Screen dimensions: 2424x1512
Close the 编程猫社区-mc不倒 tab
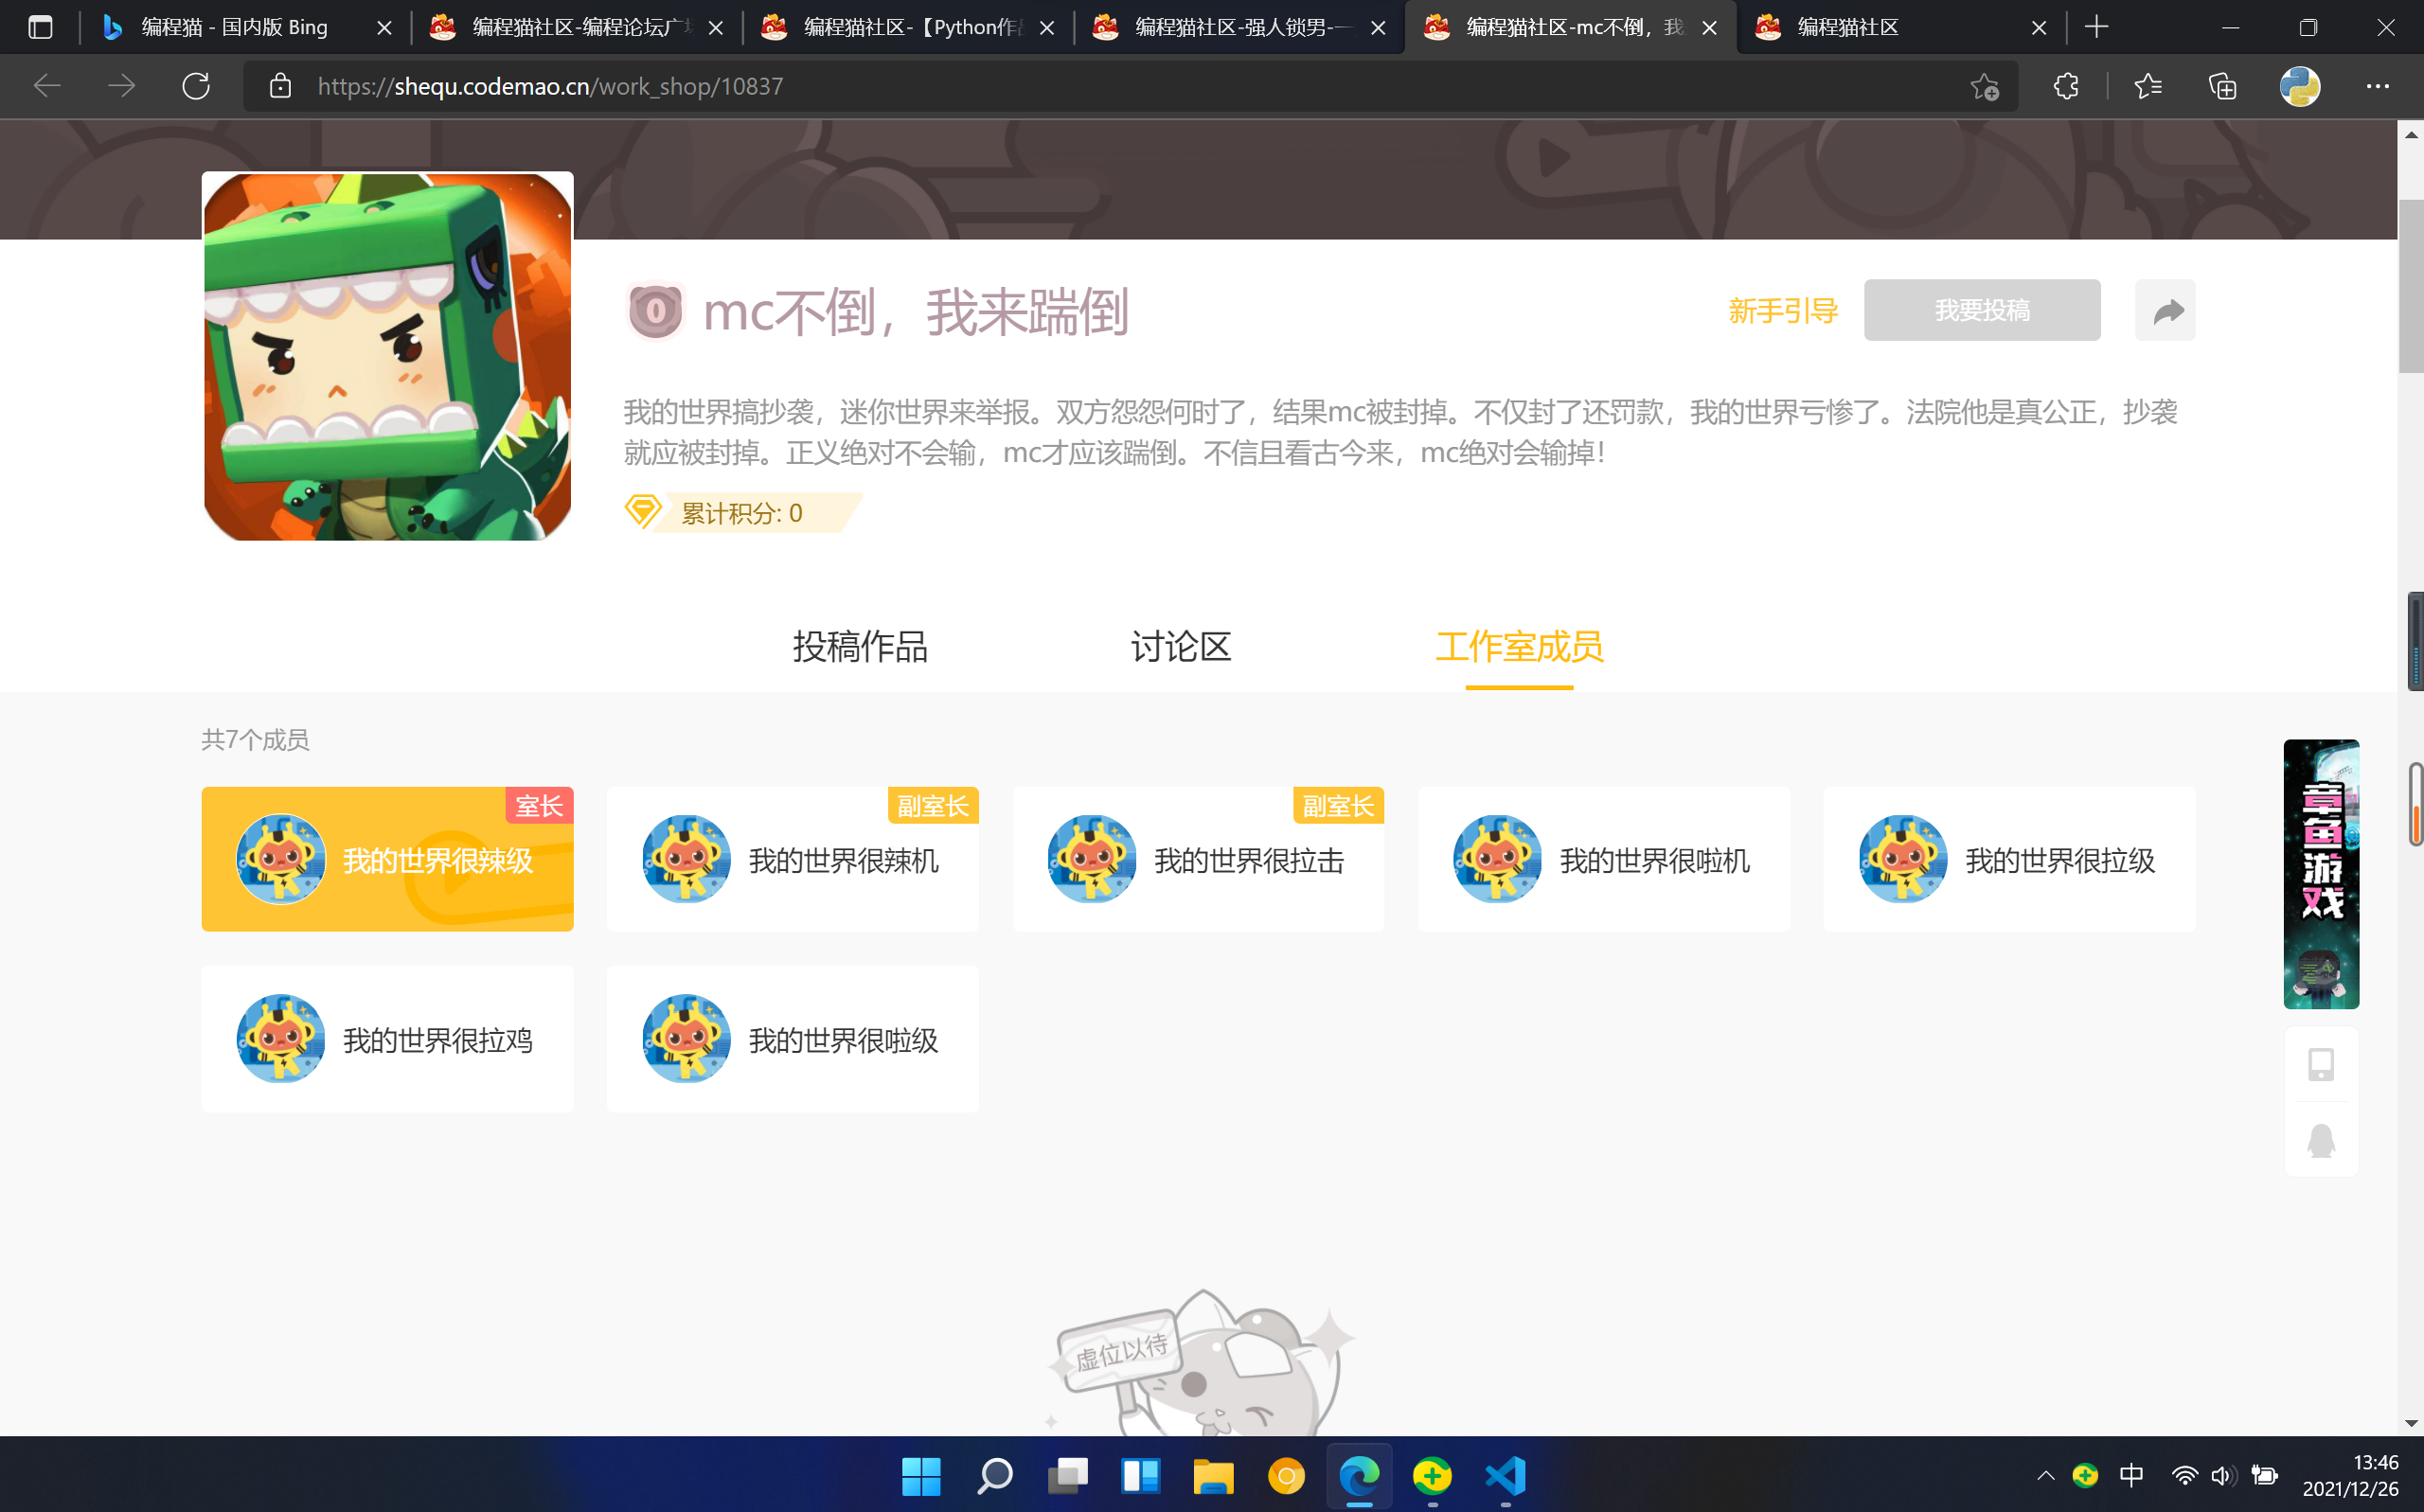(1710, 28)
